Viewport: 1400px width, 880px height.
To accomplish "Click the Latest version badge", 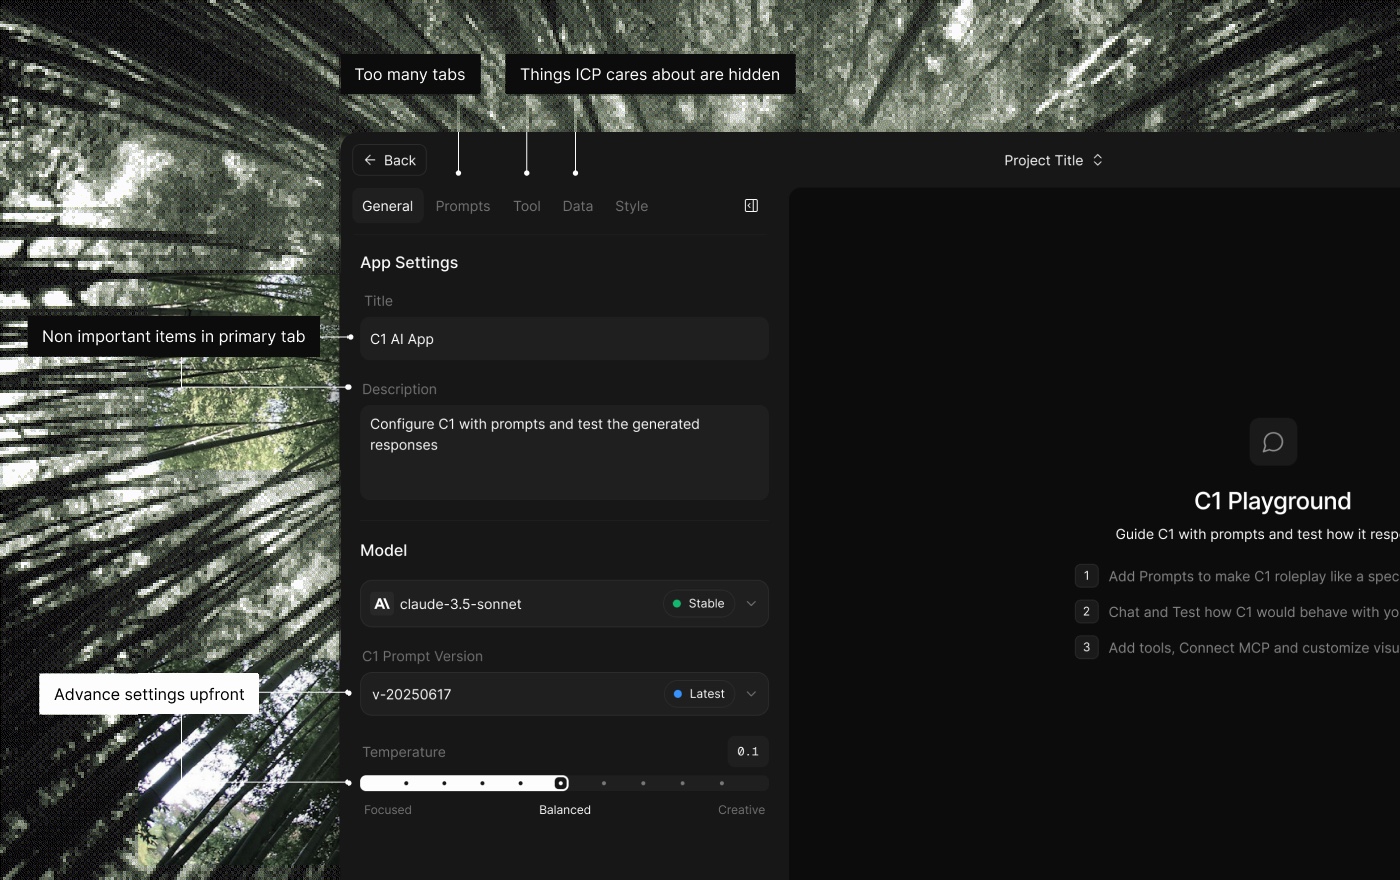I will point(700,694).
